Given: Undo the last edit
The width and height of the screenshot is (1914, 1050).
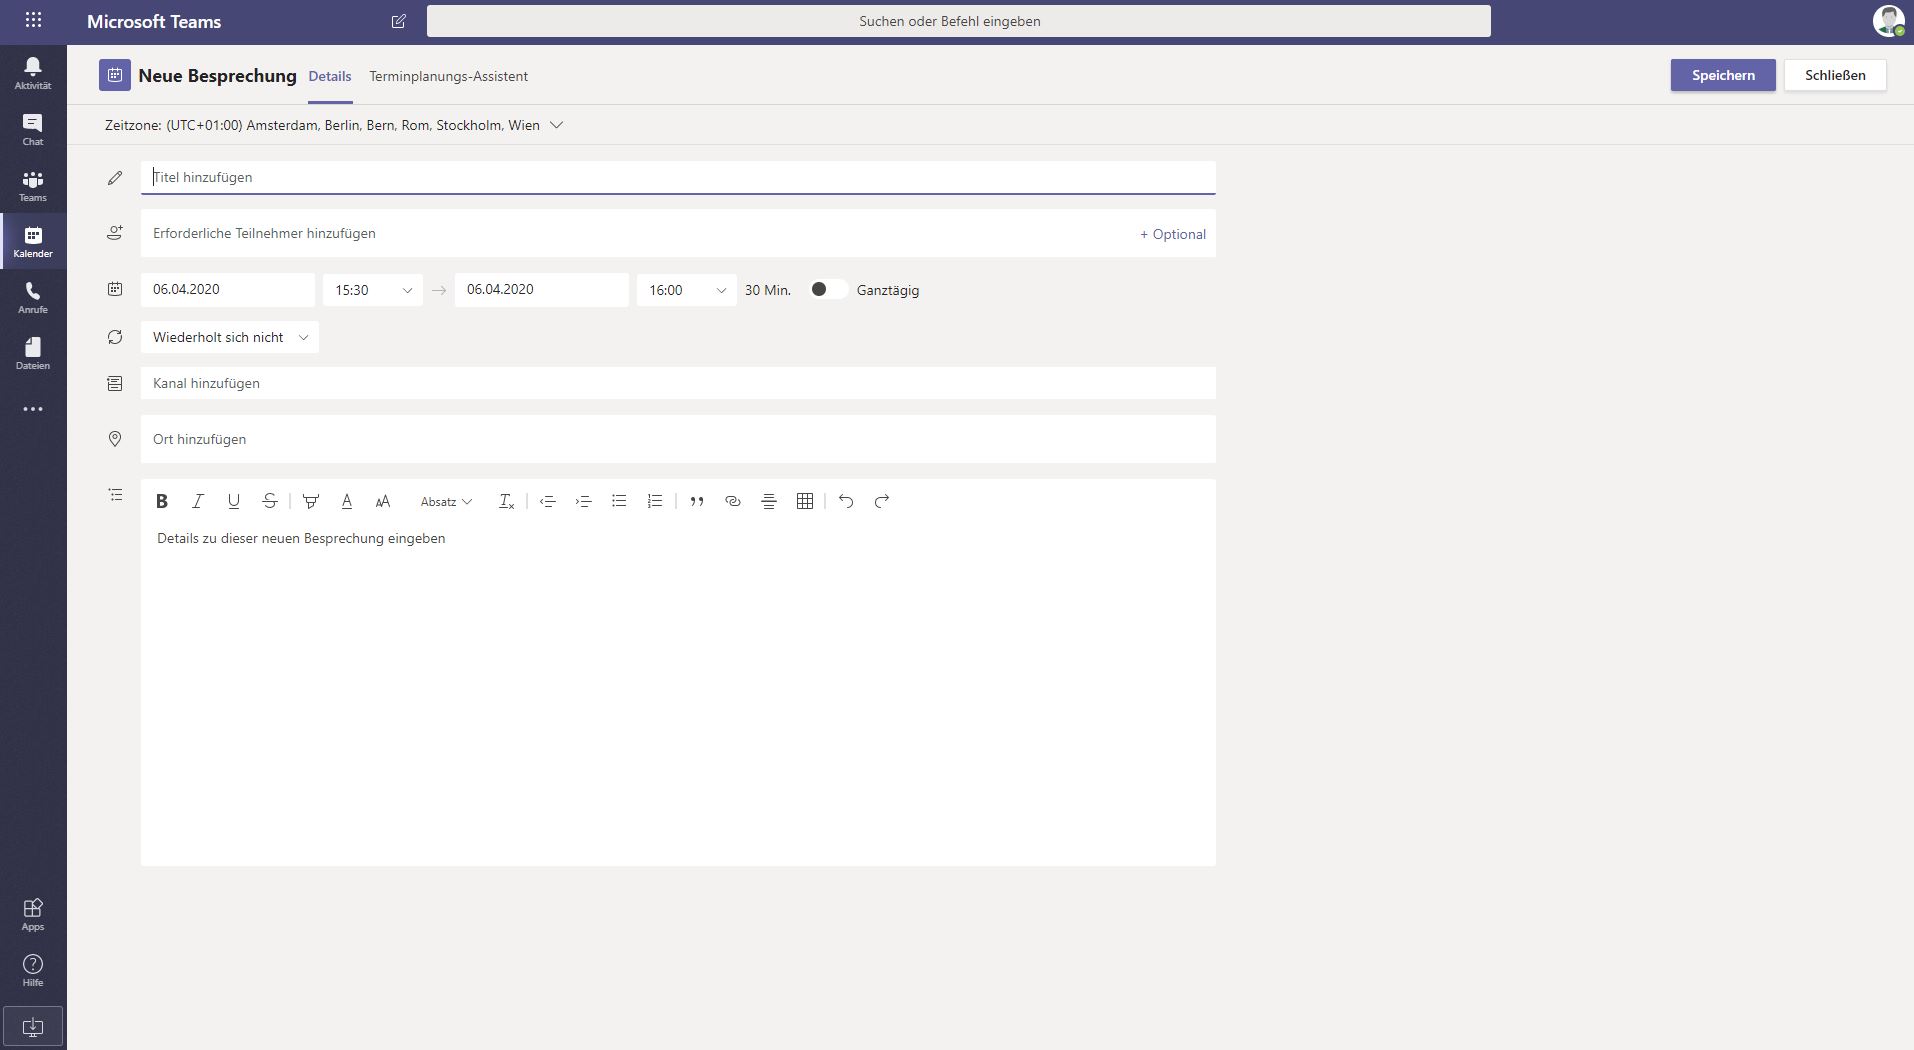Looking at the screenshot, I should (x=846, y=501).
